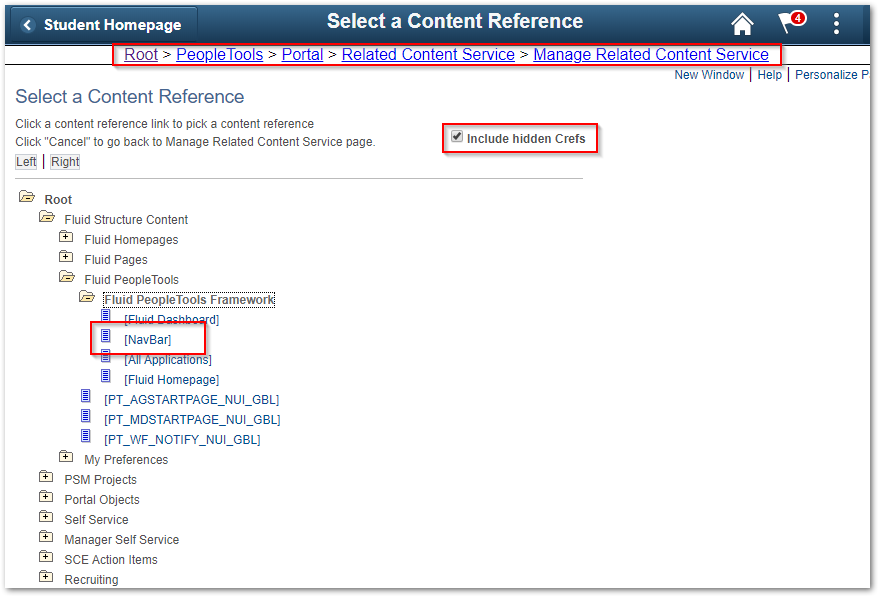The width and height of the screenshot is (879, 597).
Task: Click the Home icon in header
Action: tap(742, 24)
